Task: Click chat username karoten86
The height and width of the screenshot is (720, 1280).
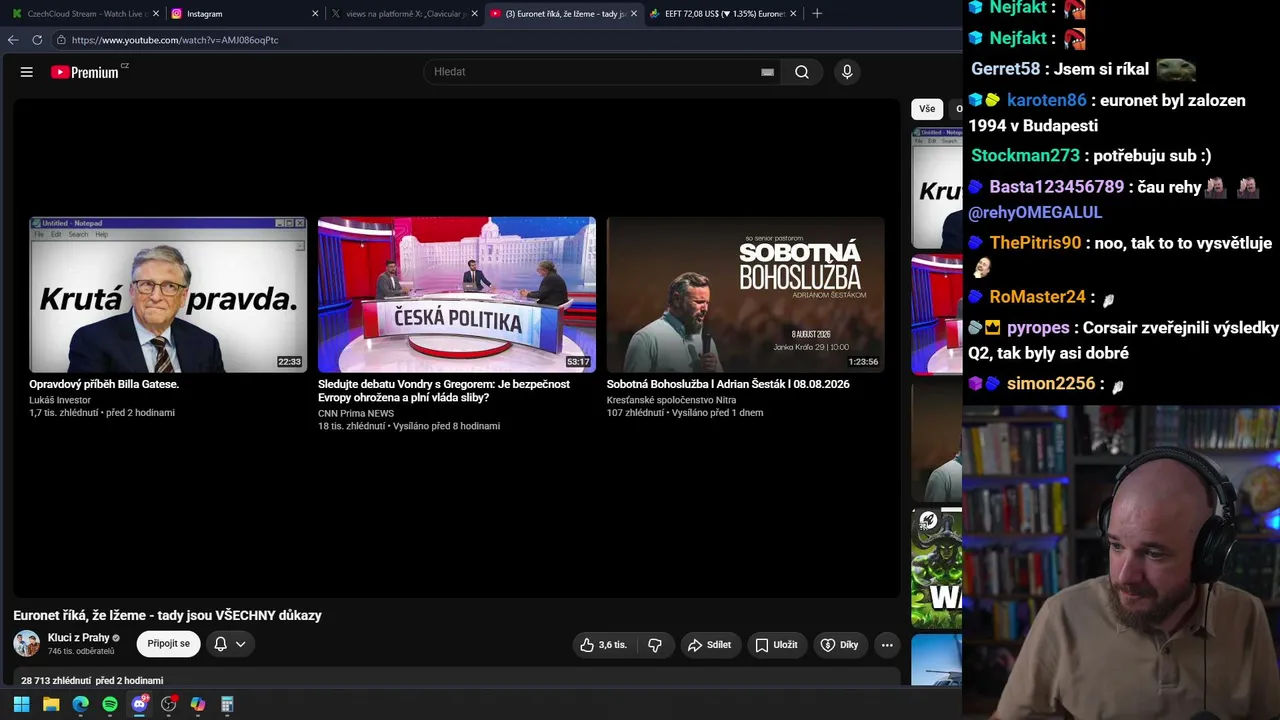Action: [x=1047, y=100]
